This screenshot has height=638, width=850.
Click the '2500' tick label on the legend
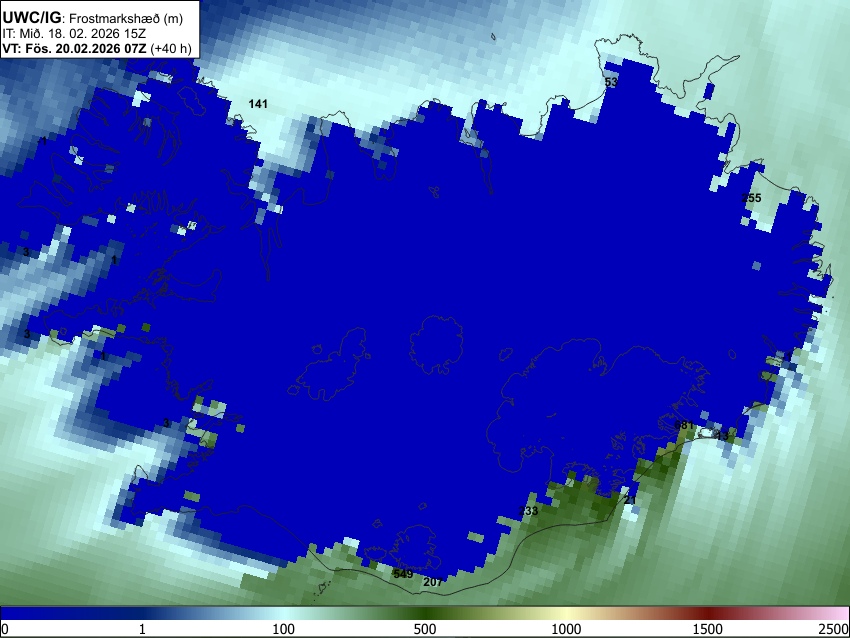834,629
